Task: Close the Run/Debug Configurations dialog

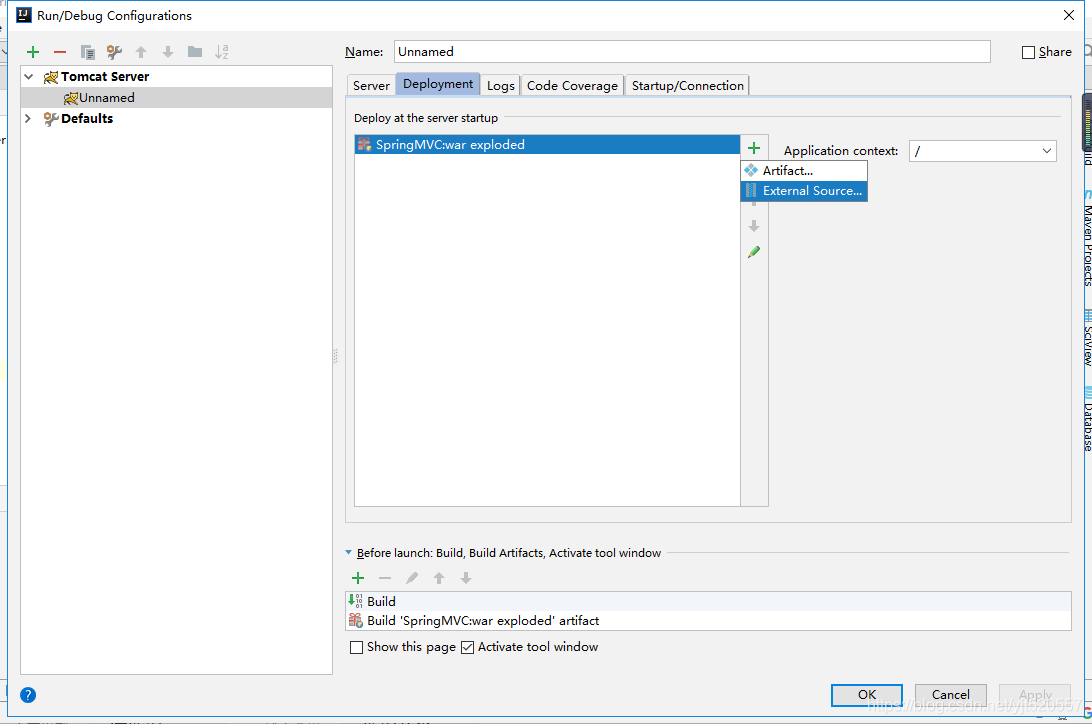Action: [x=1069, y=15]
